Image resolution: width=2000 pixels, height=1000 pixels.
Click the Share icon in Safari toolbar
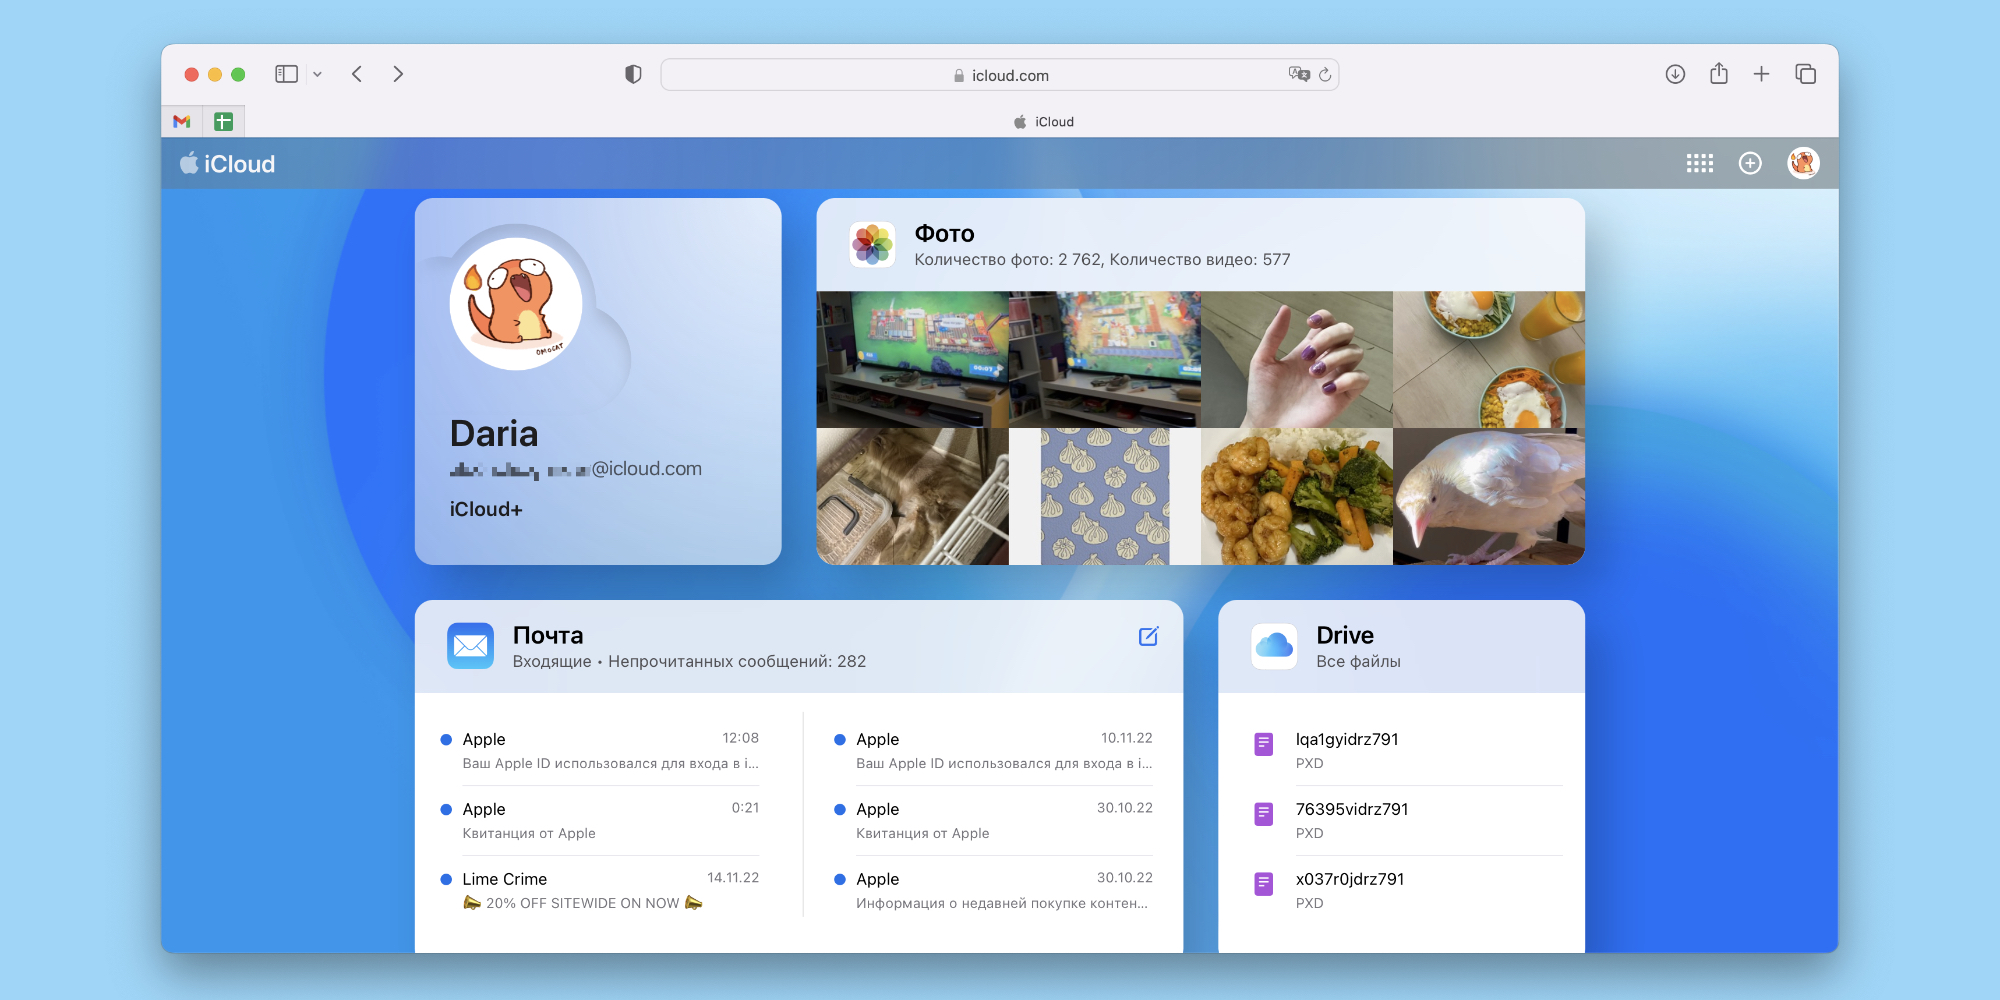tap(1719, 73)
